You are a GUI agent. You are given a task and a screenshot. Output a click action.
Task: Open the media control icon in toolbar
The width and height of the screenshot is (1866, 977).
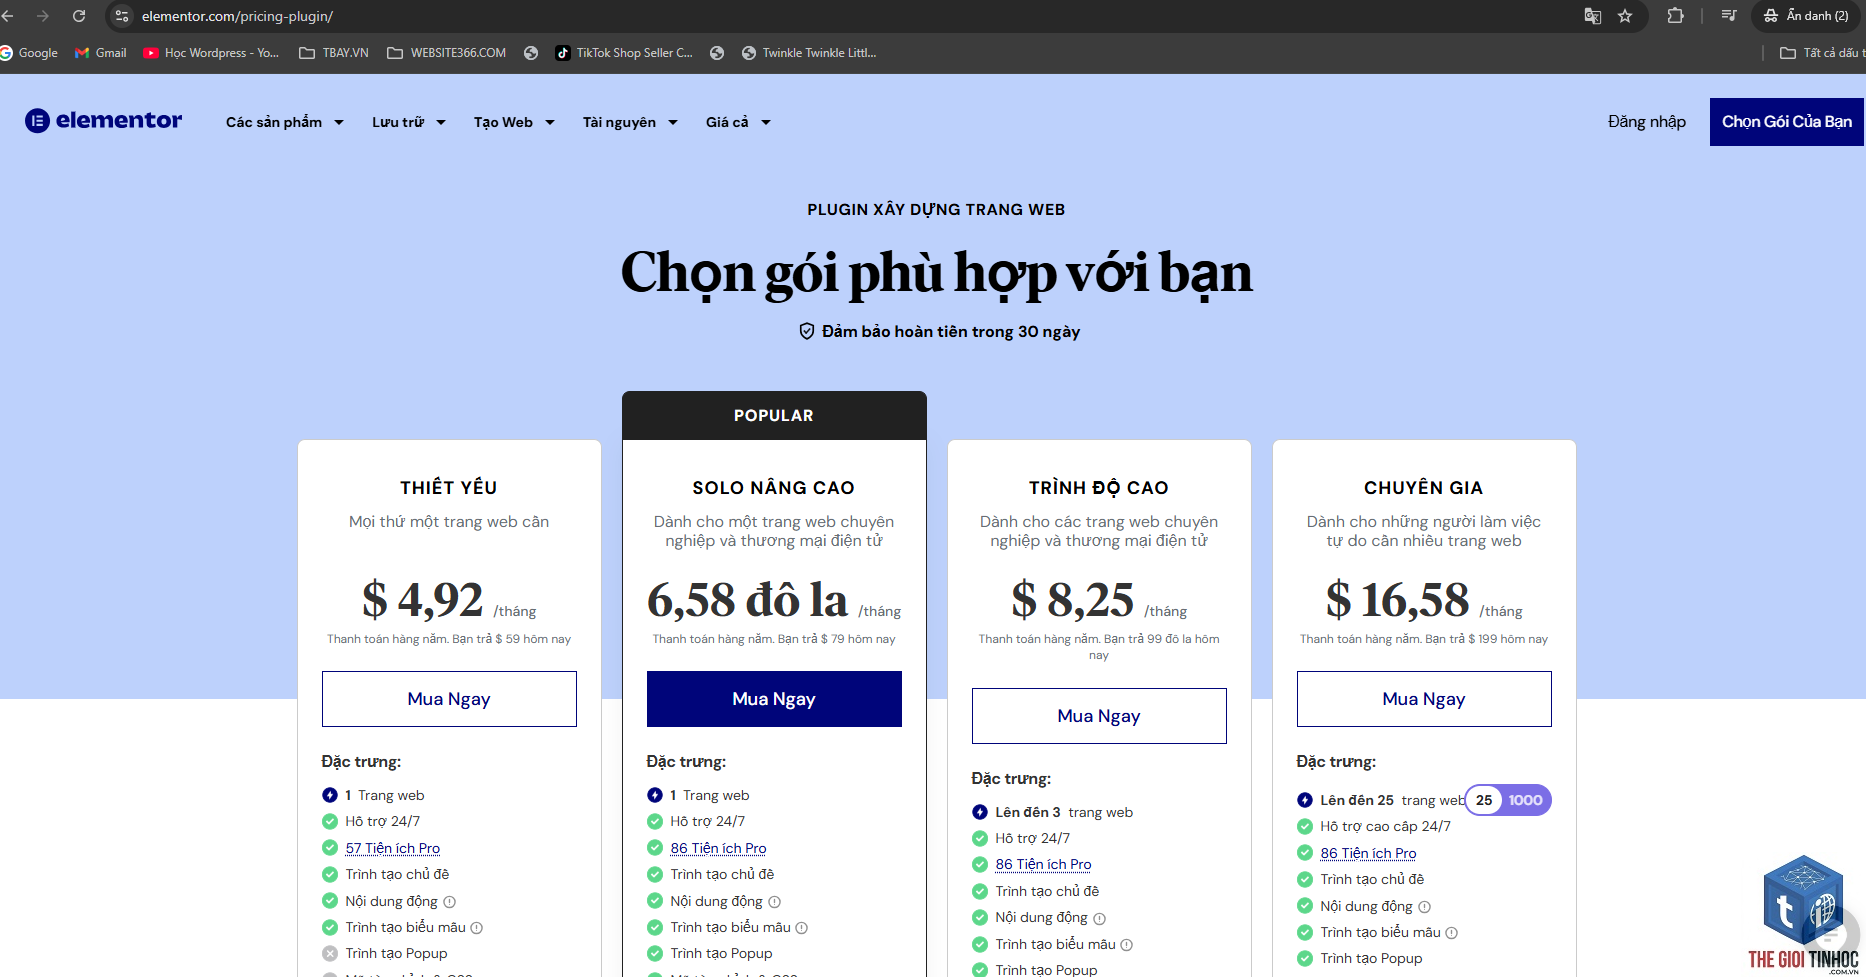click(1728, 16)
